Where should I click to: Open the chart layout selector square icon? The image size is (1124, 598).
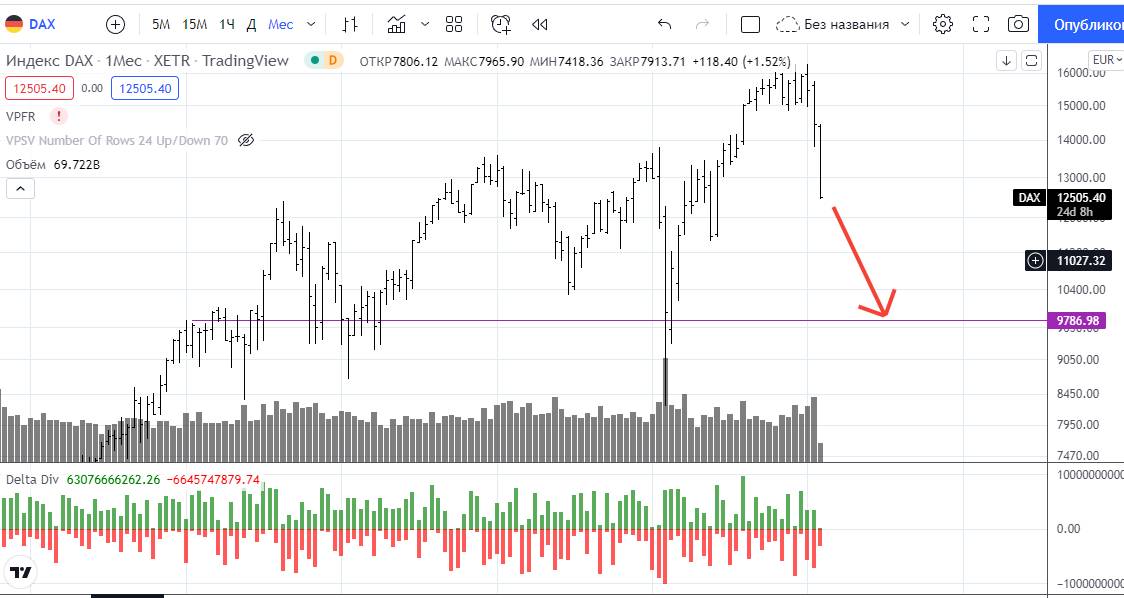click(750, 24)
